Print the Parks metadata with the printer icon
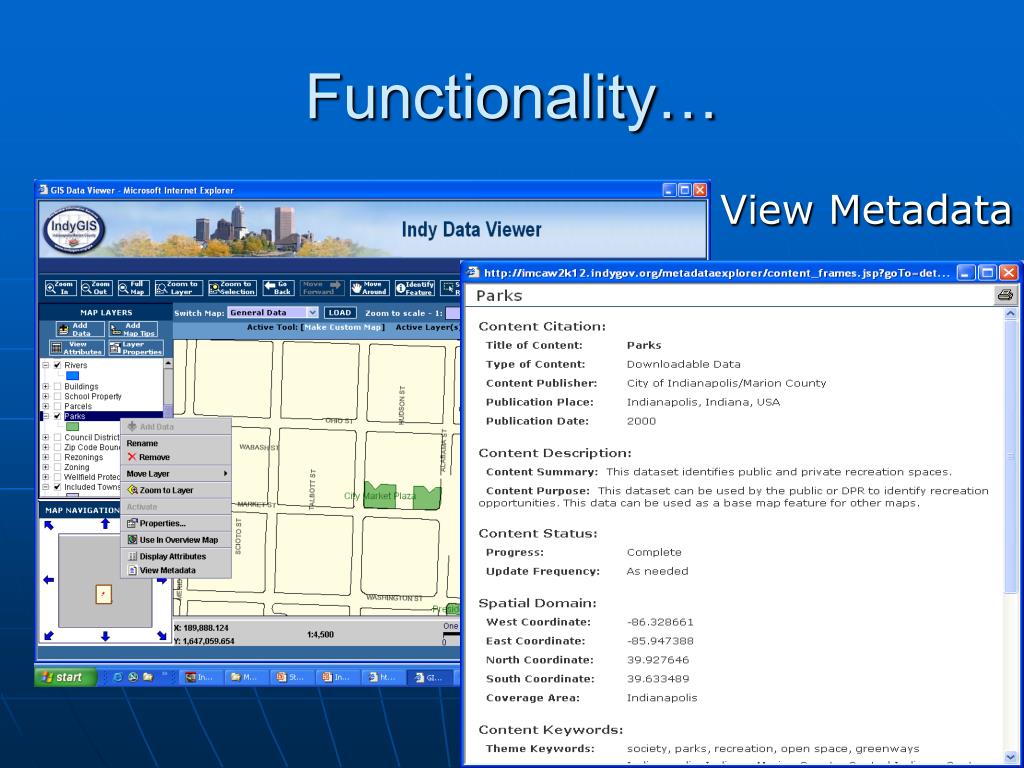Viewport: 1024px width, 768px height. click(1005, 295)
